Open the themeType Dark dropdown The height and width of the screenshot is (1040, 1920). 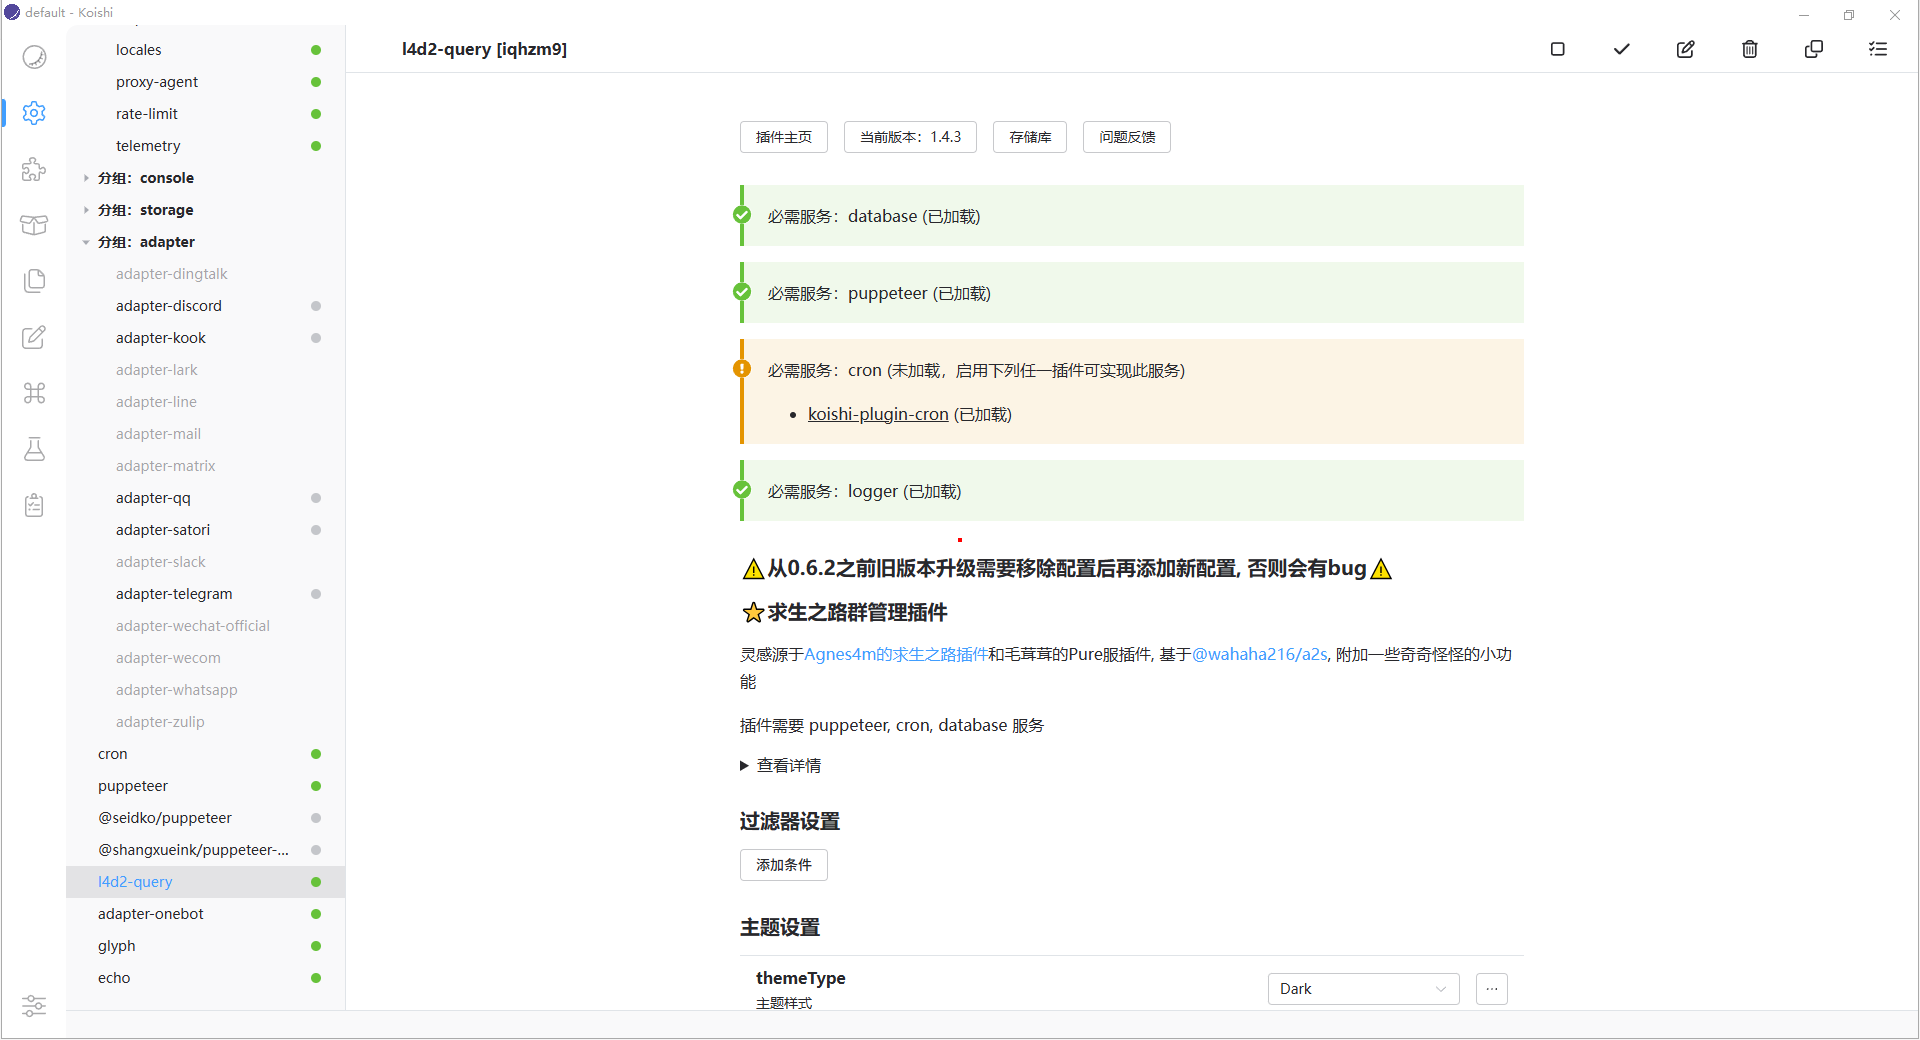coord(1362,989)
